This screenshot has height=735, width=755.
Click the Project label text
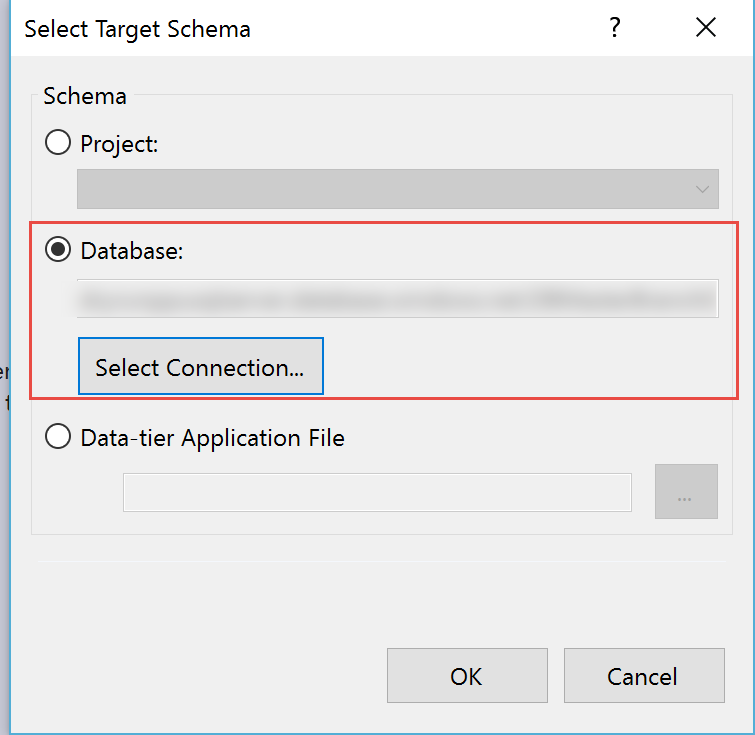pos(119,143)
